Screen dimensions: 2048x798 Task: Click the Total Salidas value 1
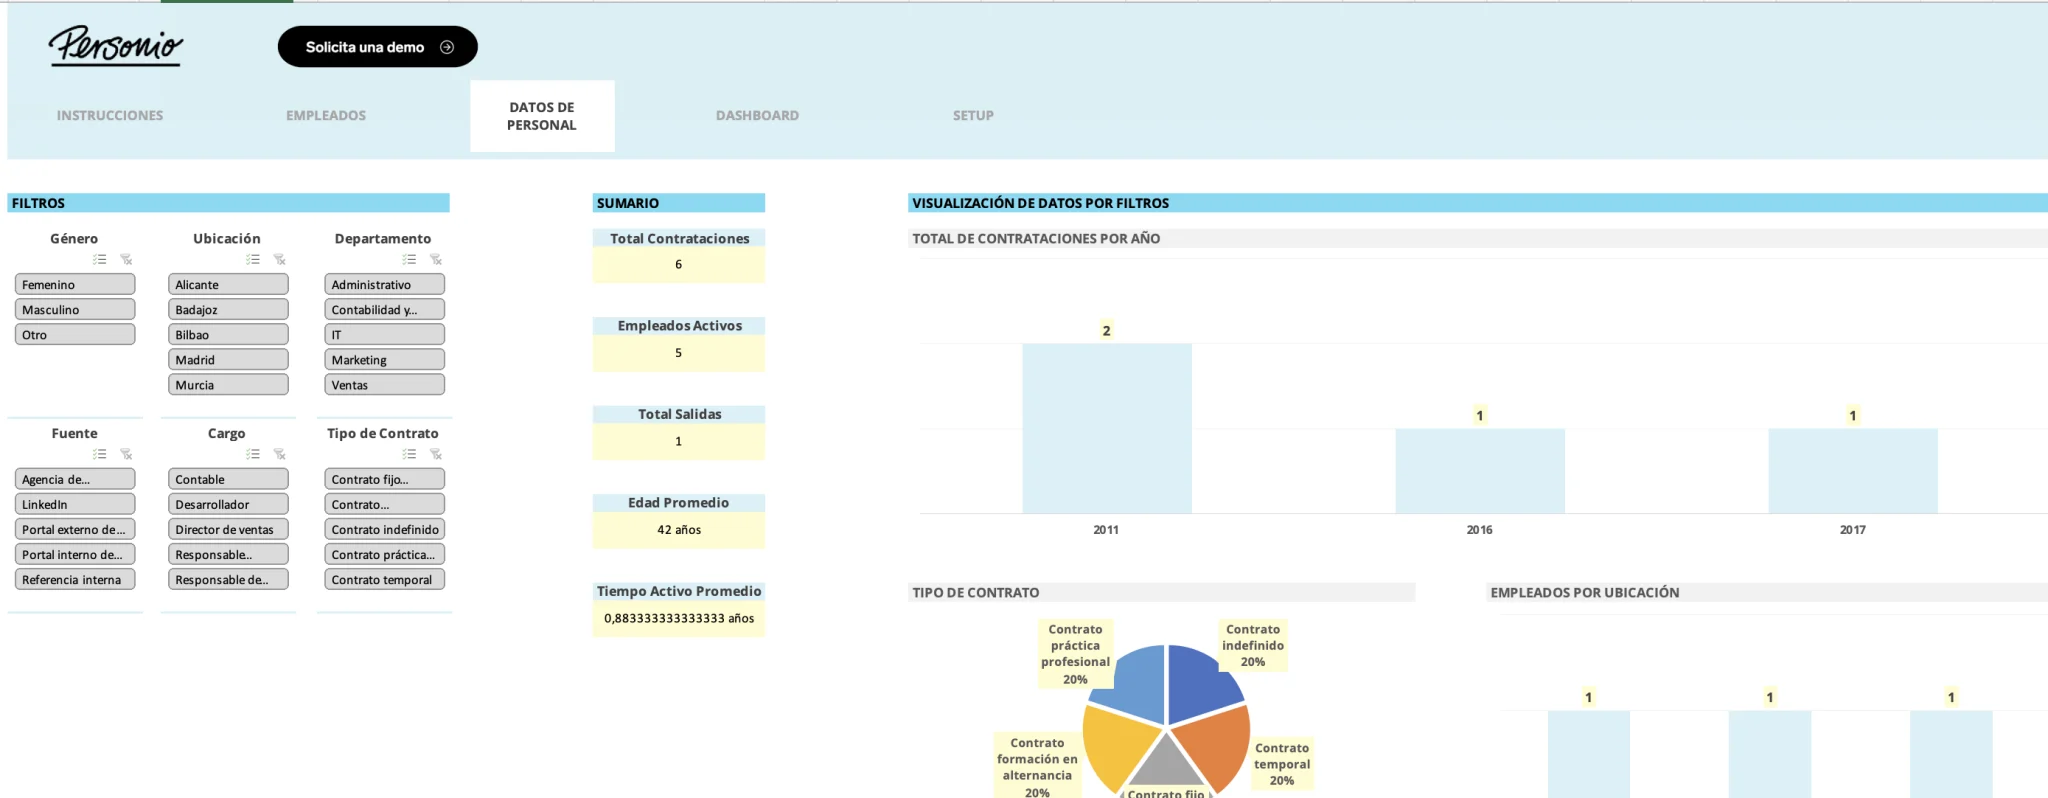click(x=679, y=441)
